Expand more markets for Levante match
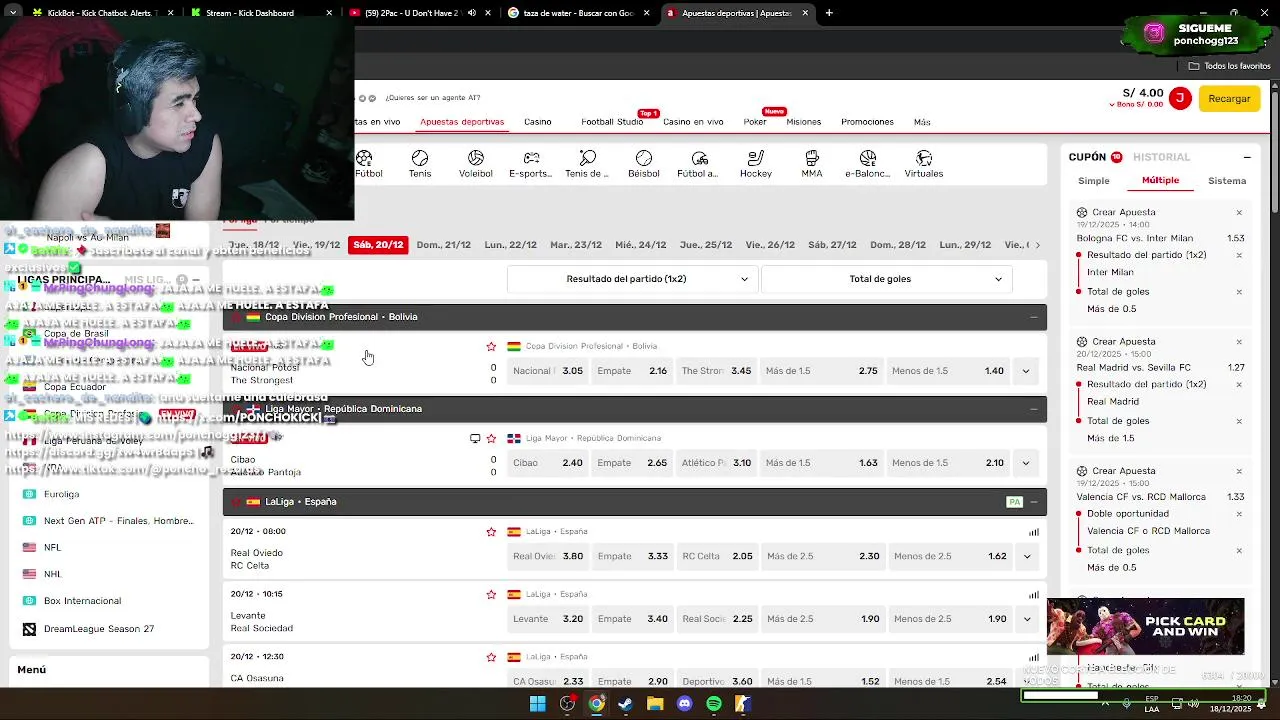Viewport: 1280px width, 720px height. coord(1027,619)
